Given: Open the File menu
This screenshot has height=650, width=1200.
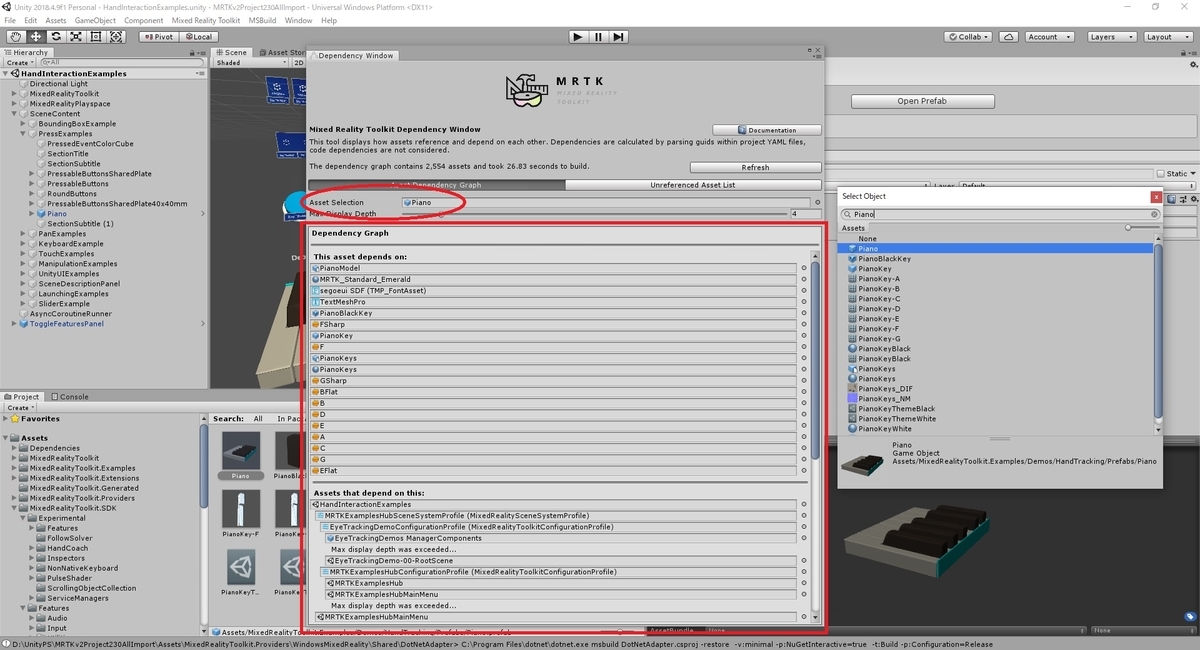Looking at the screenshot, I should pyautogui.click(x=9, y=20).
